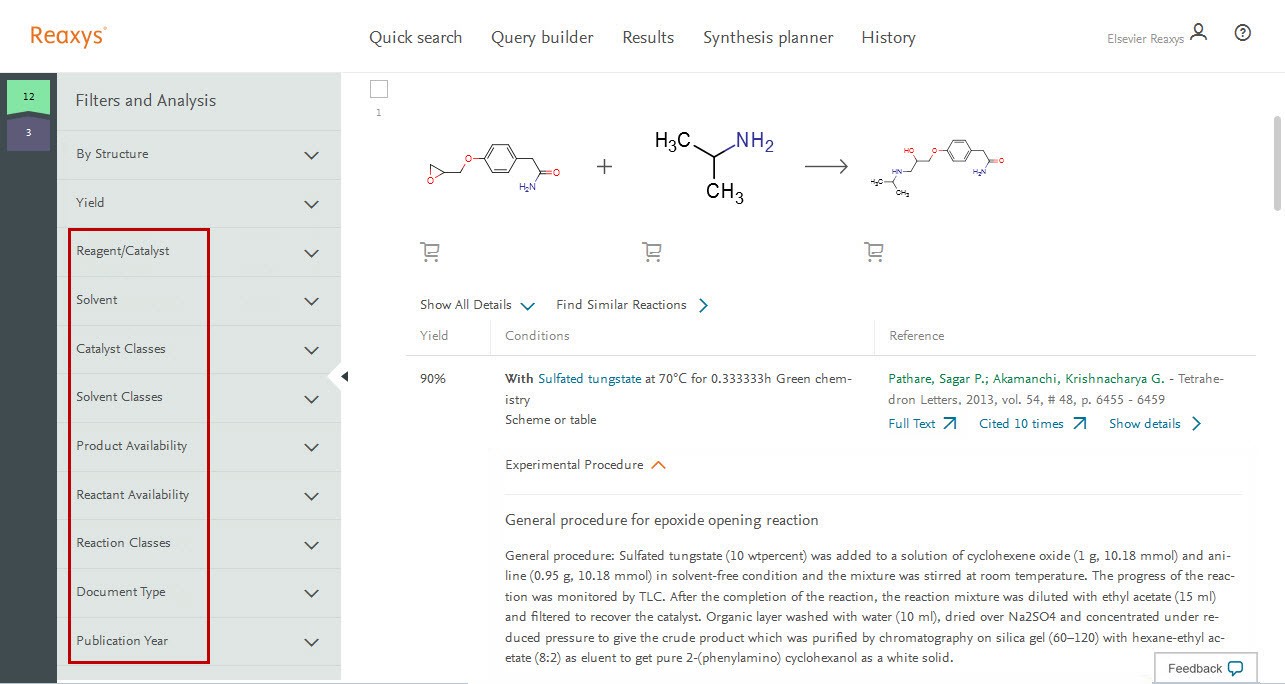Go to Synthesis planner
The height and width of the screenshot is (684, 1285).
pyautogui.click(x=767, y=38)
